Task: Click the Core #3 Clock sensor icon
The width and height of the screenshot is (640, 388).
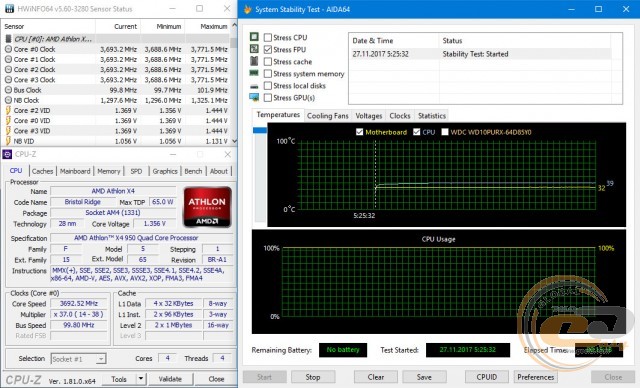Action: pos(8,80)
